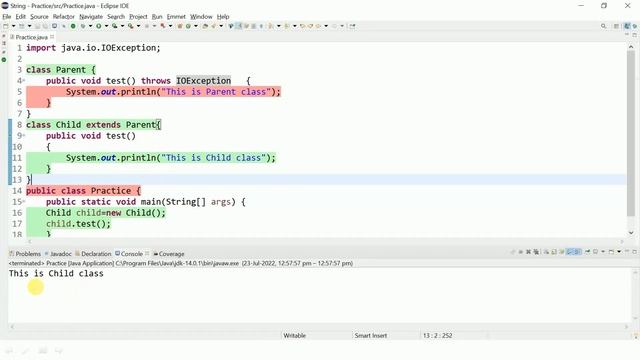
Task: Click the Pin Console icon
Action: click(x=587, y=252)
